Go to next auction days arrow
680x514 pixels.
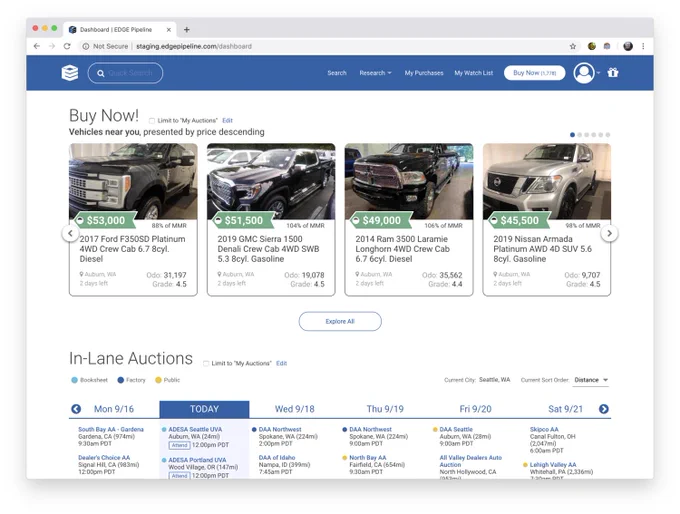click(604, 409)
